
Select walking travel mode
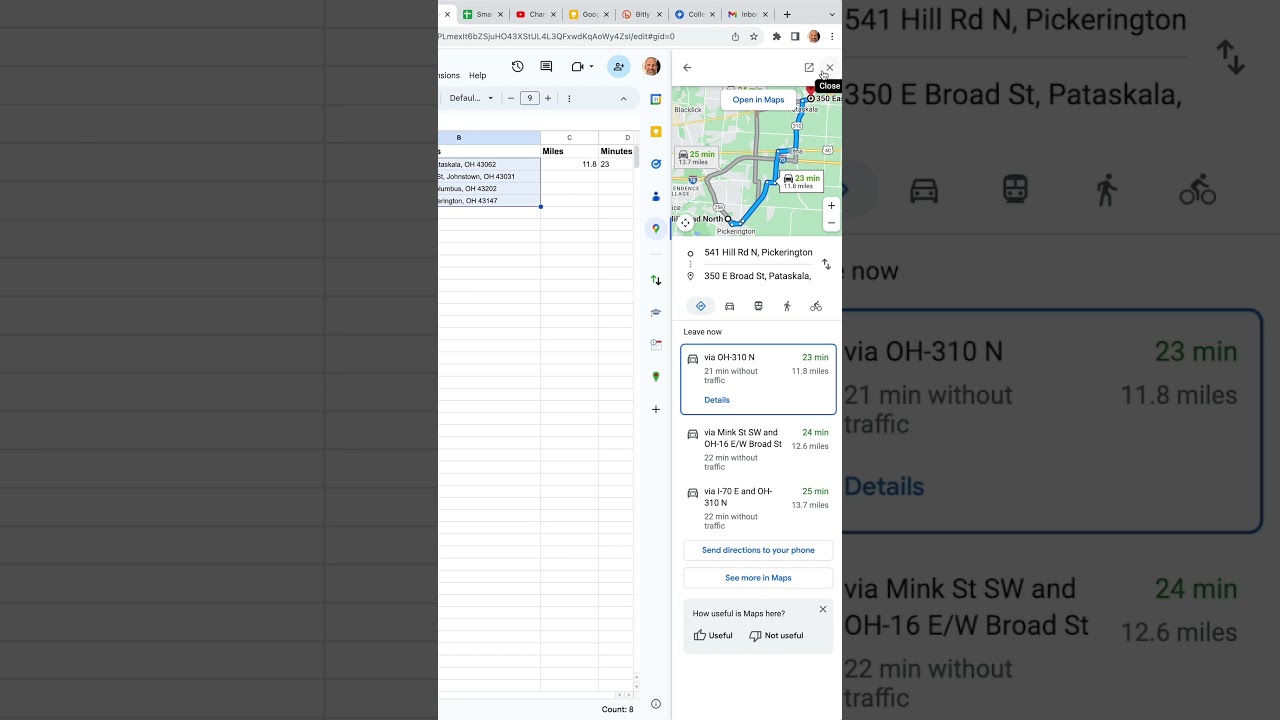coord(787,306)
